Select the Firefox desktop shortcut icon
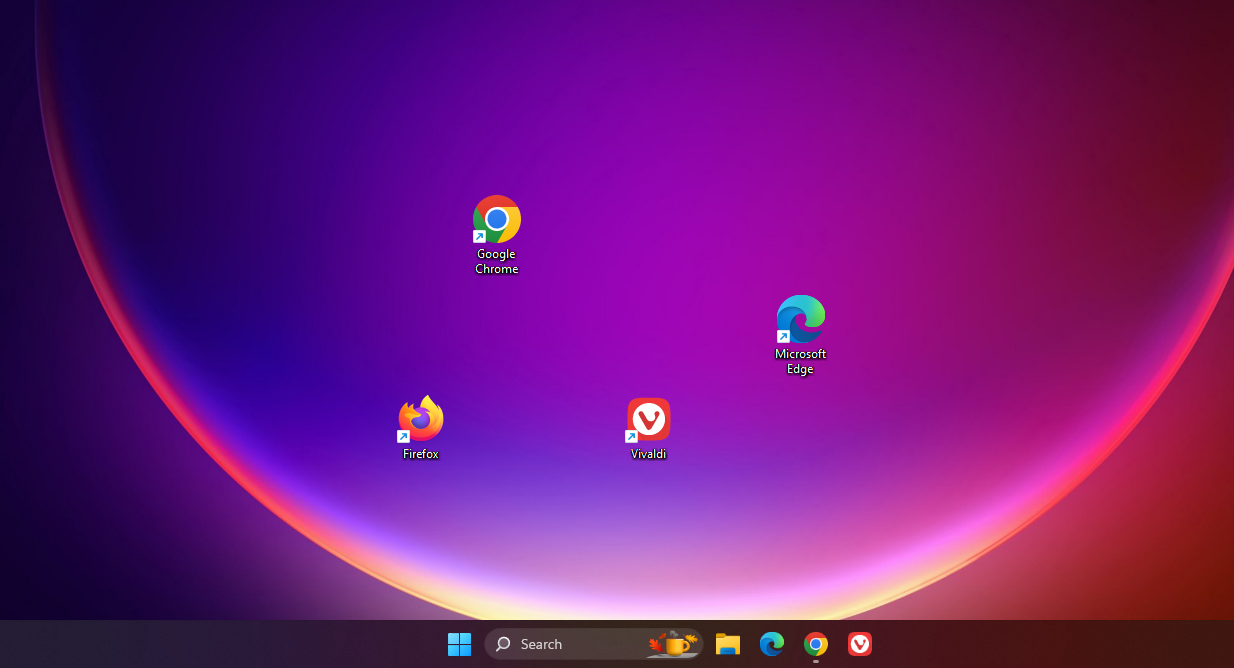The height and width of the screenshot is (668, 1234). 421,419
